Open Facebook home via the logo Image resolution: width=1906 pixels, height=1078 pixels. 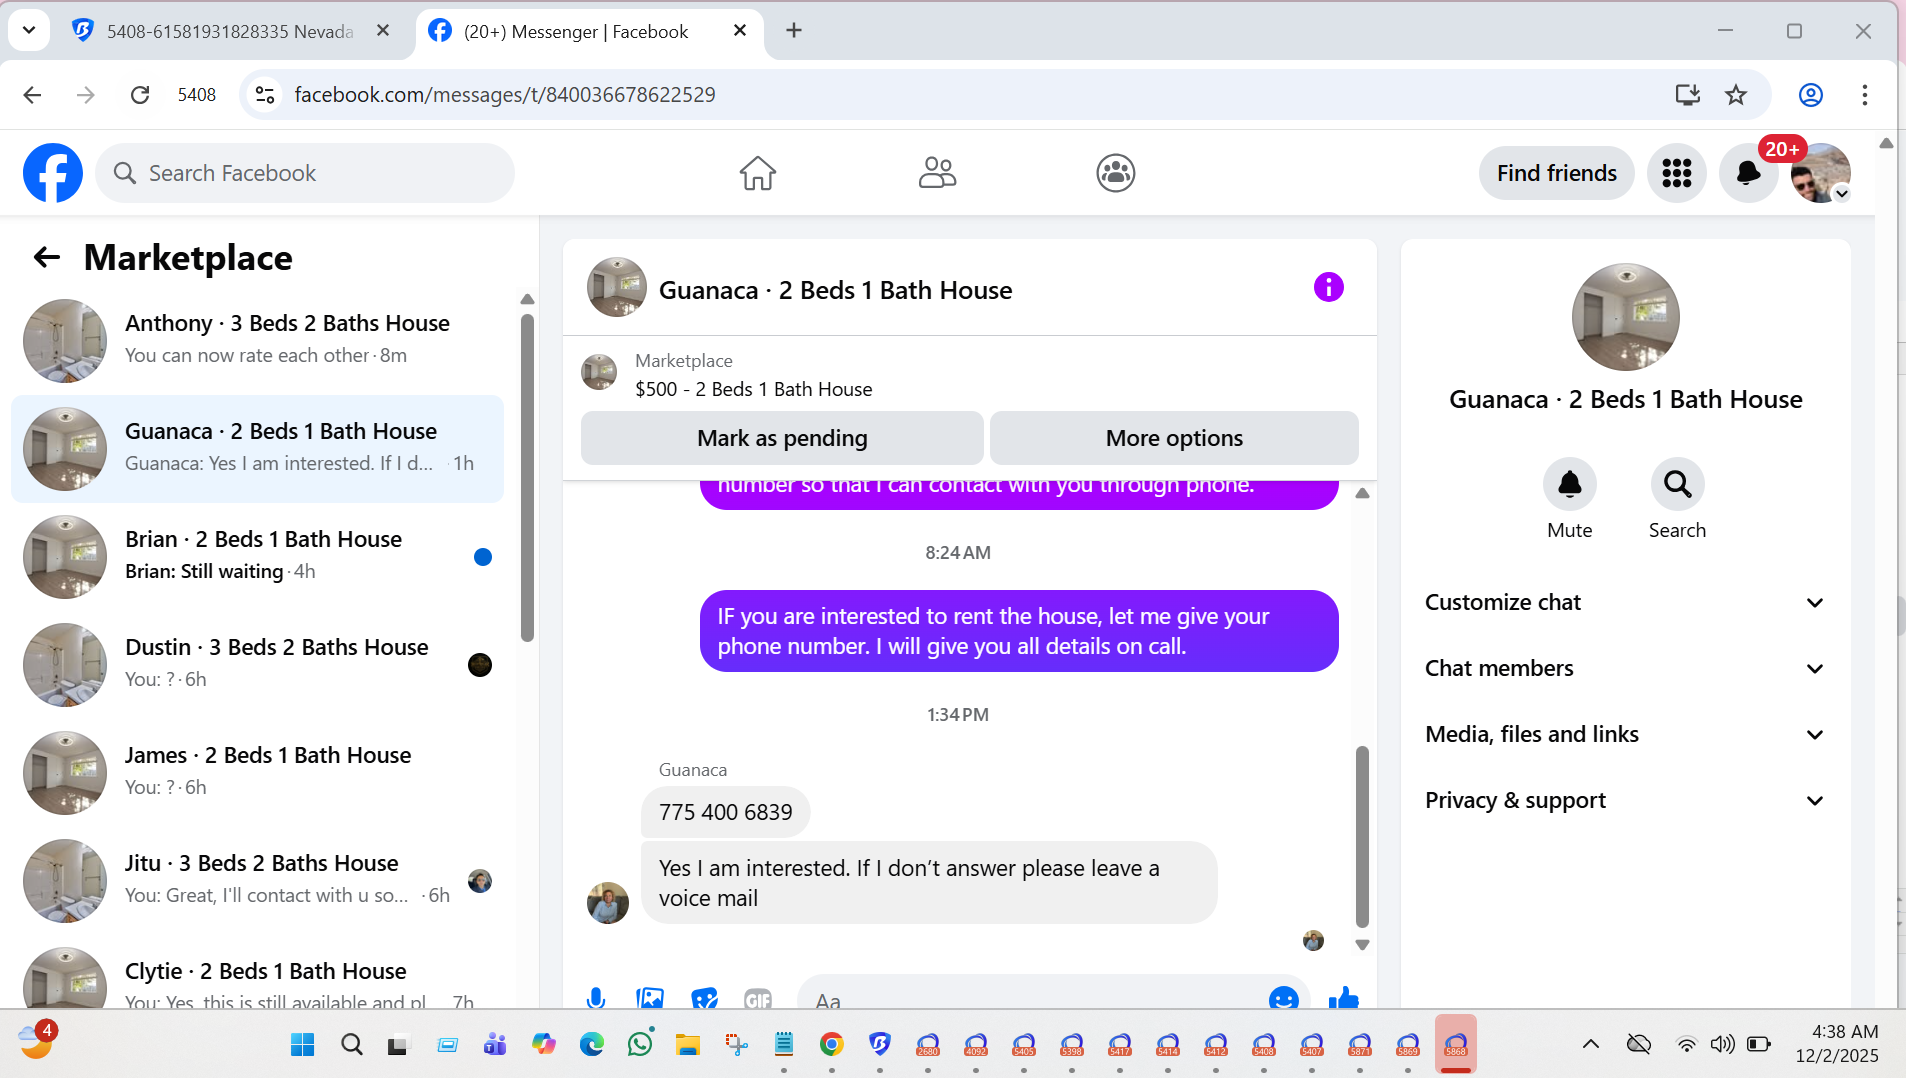coord(53,173)
